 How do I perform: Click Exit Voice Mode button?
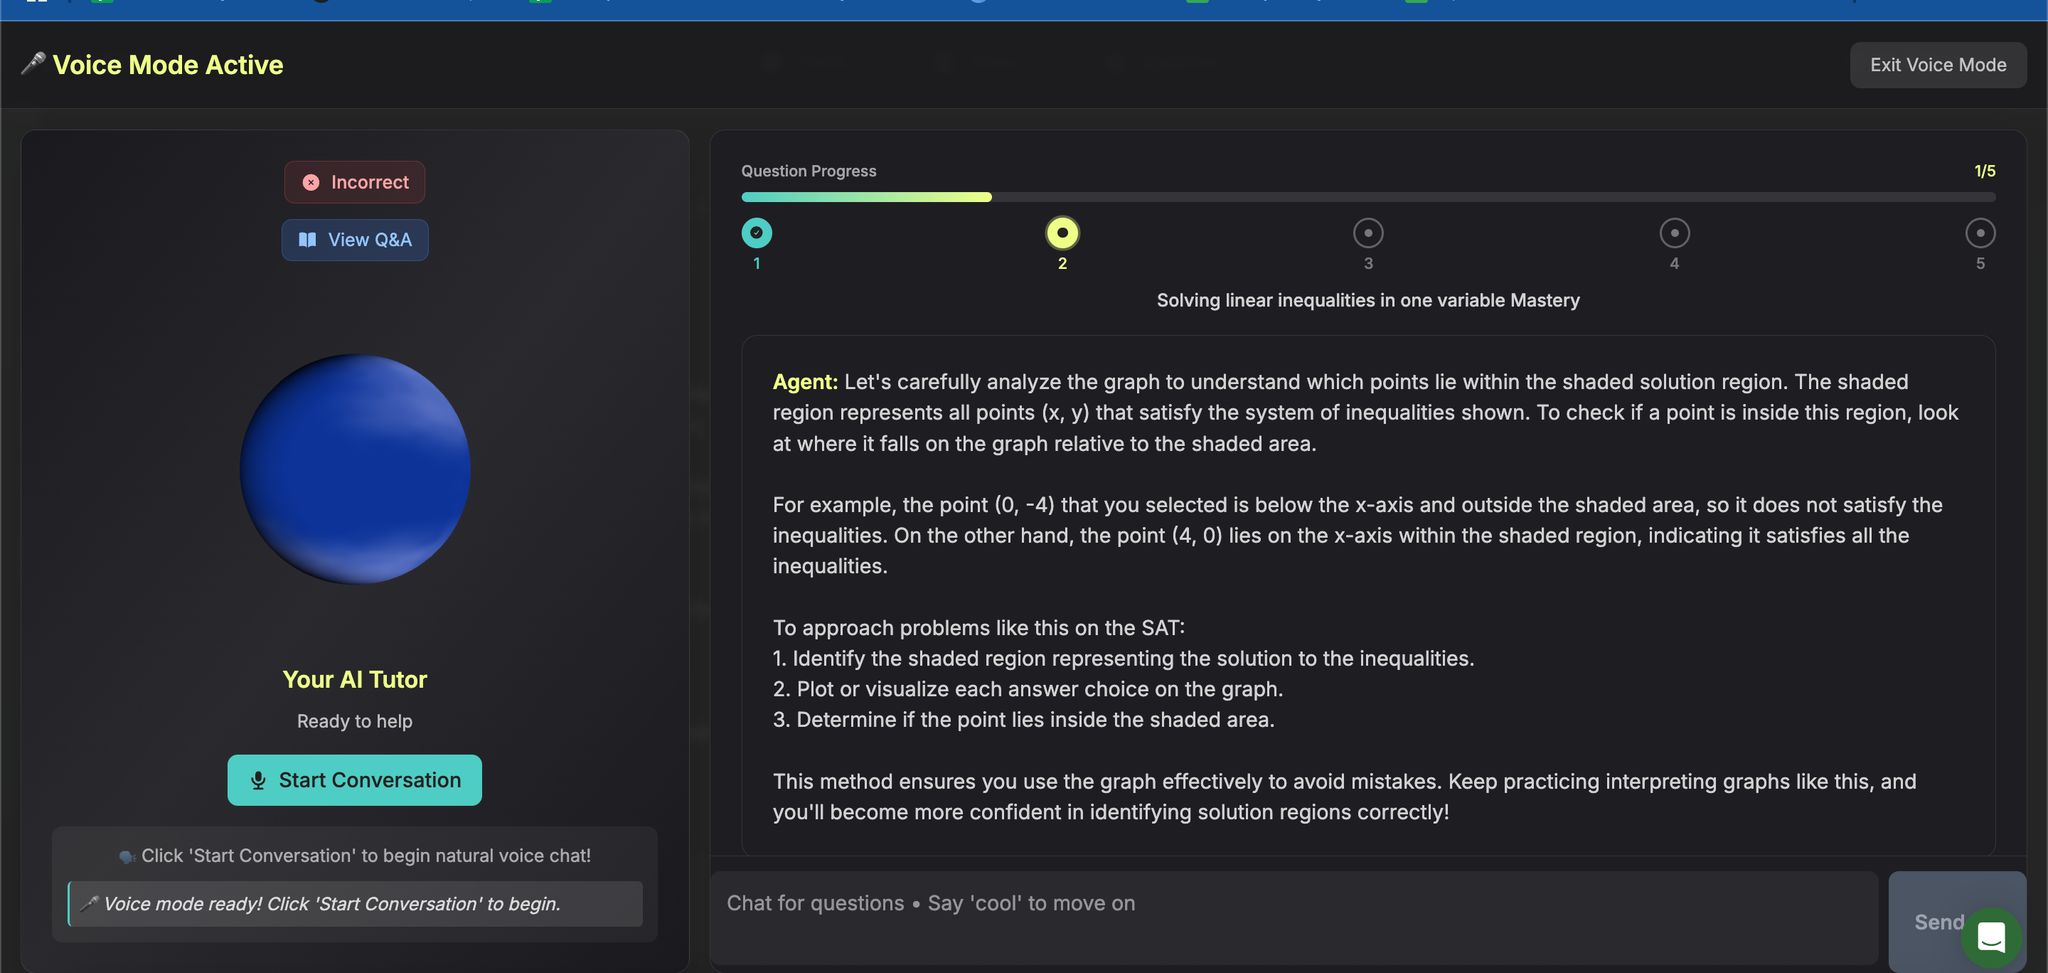(x=1938, y=65)
